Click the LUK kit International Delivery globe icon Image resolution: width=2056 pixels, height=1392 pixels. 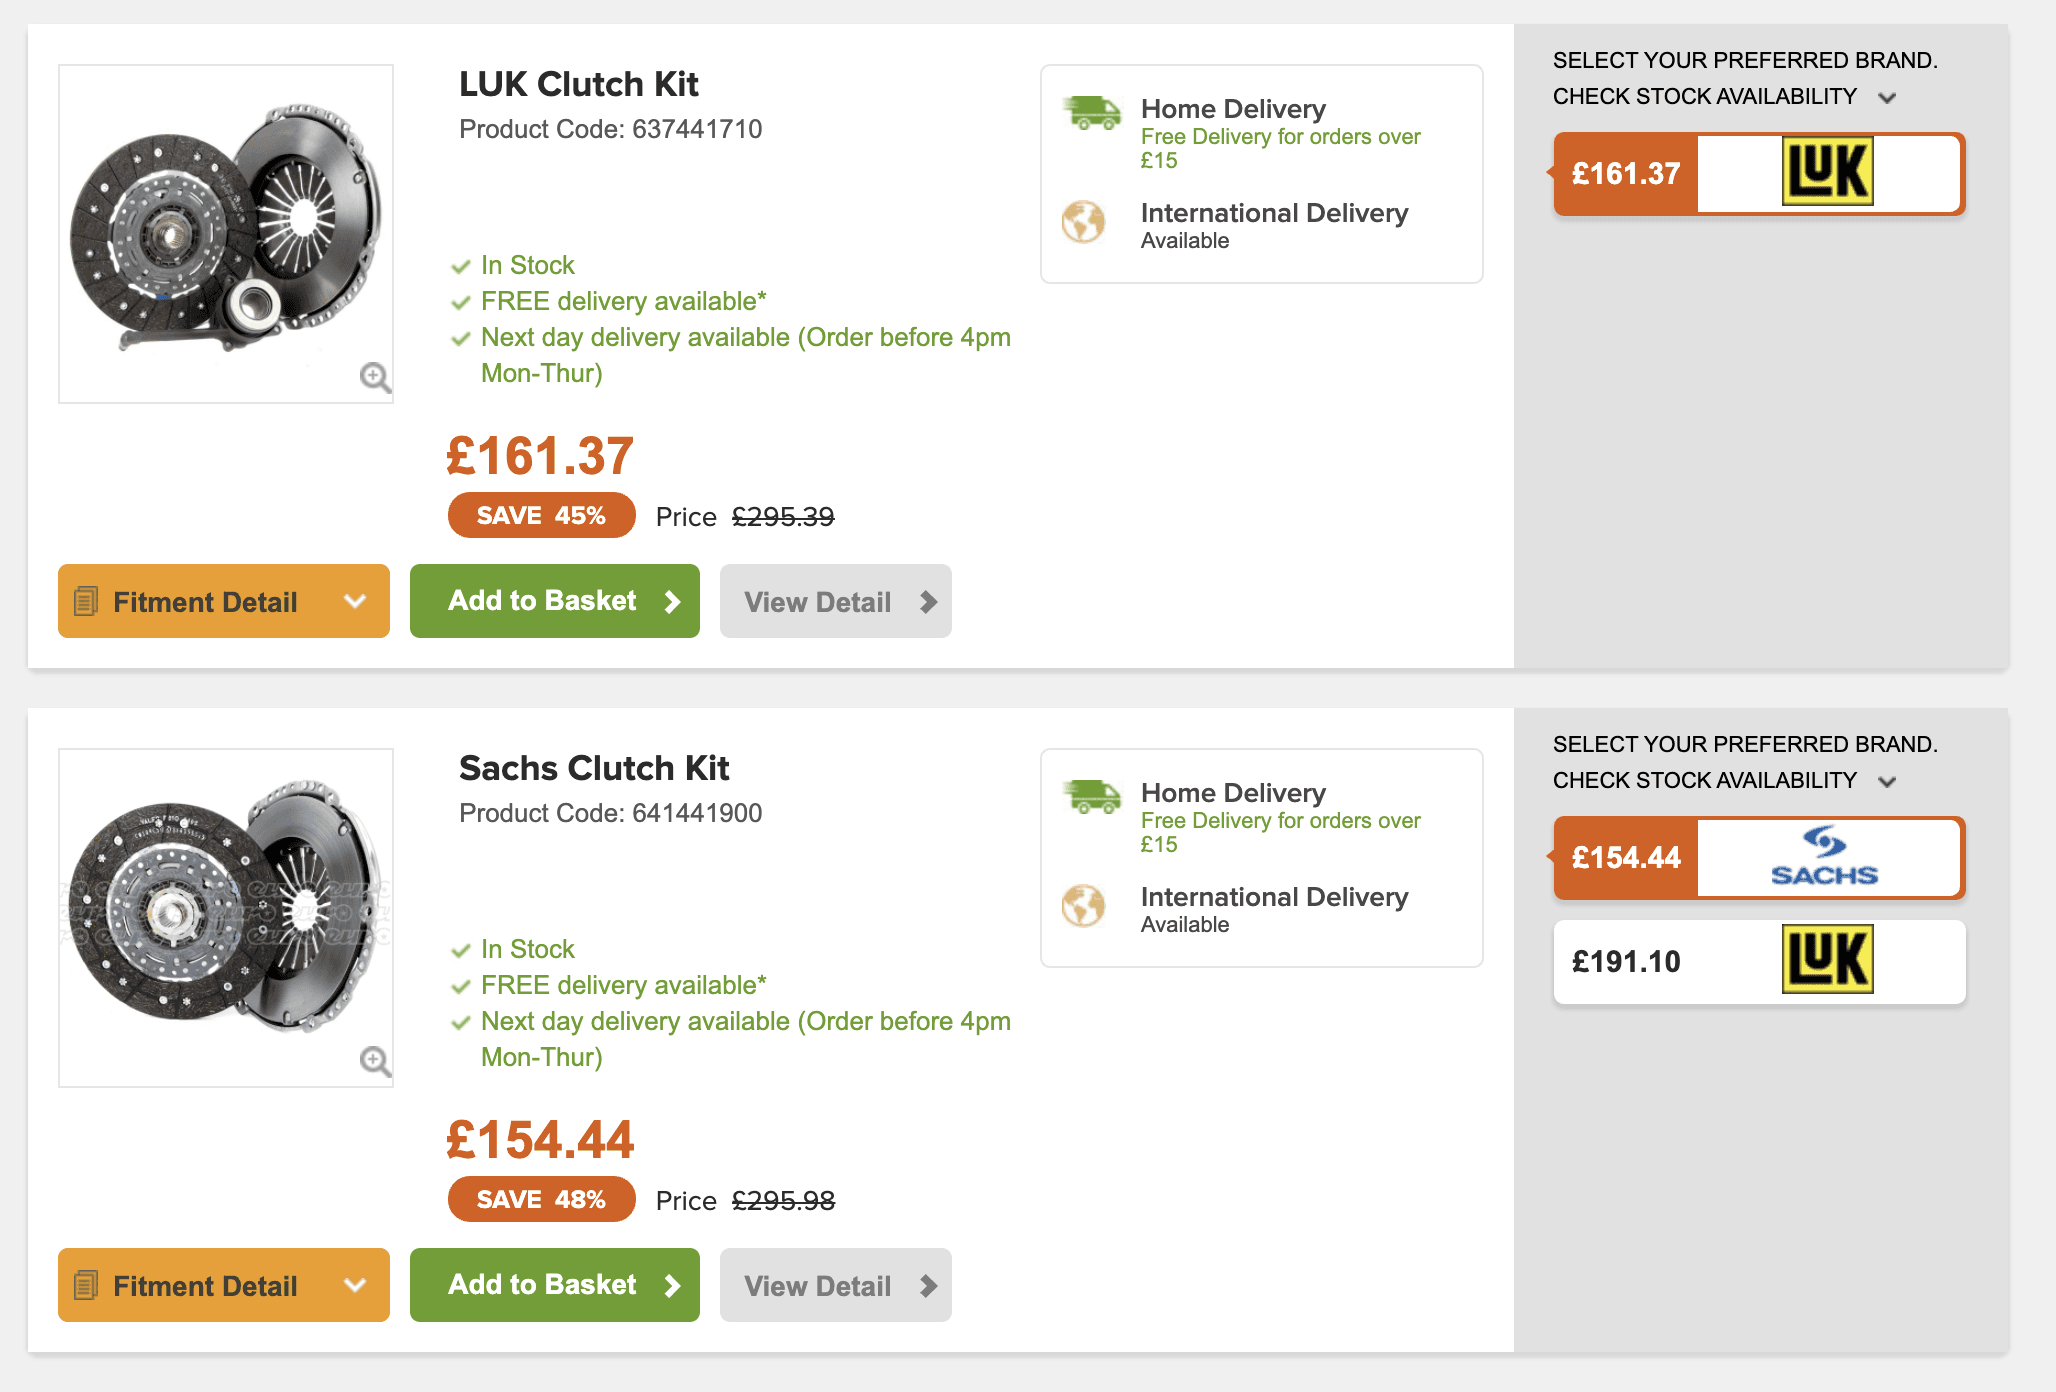pos(1083,222)
